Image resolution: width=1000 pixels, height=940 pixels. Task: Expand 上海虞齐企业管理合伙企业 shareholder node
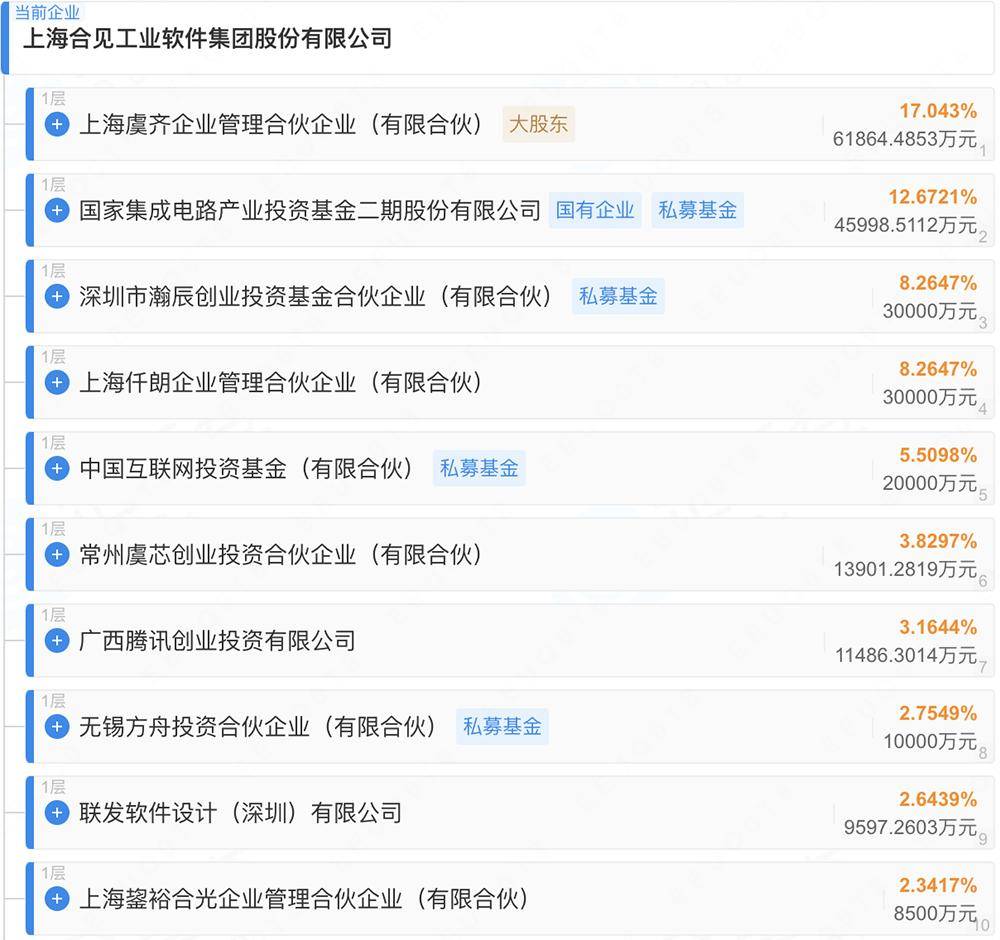coord(57,125)
